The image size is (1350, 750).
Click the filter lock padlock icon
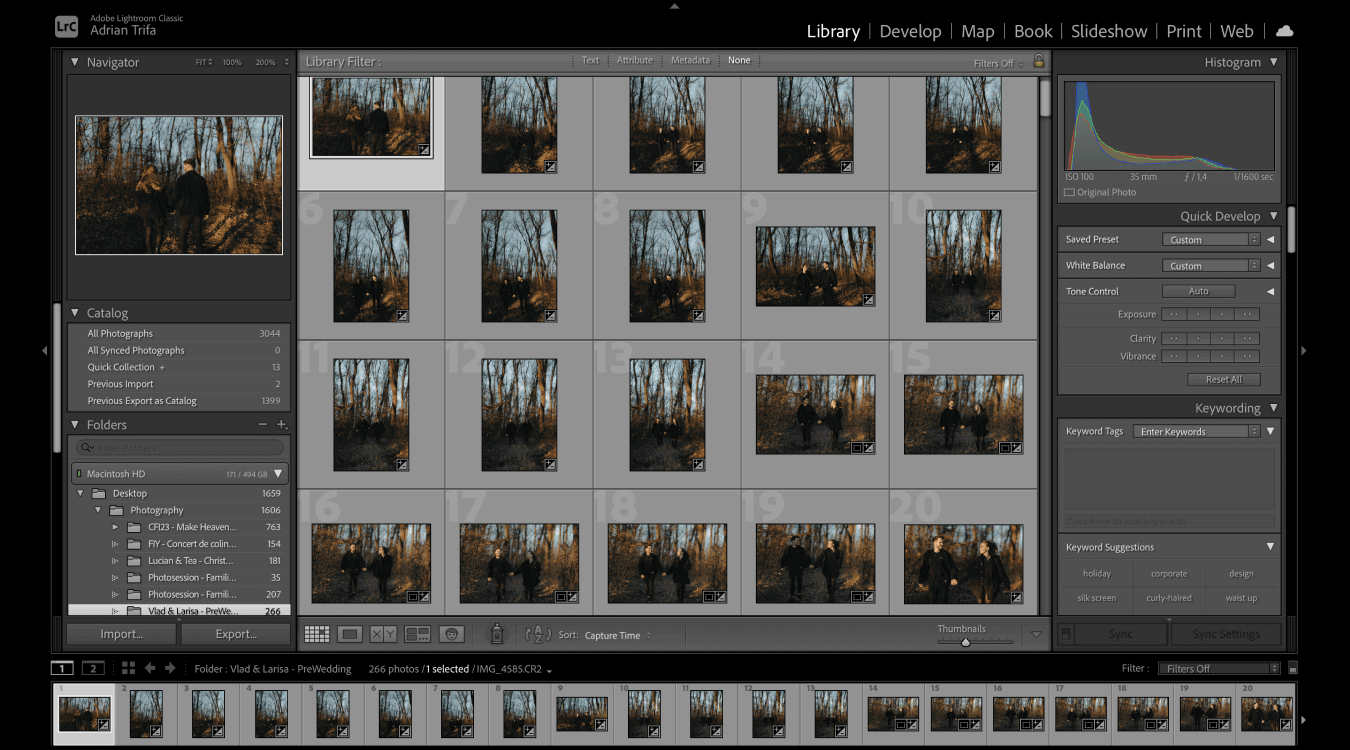click(x=1039, y=61)
